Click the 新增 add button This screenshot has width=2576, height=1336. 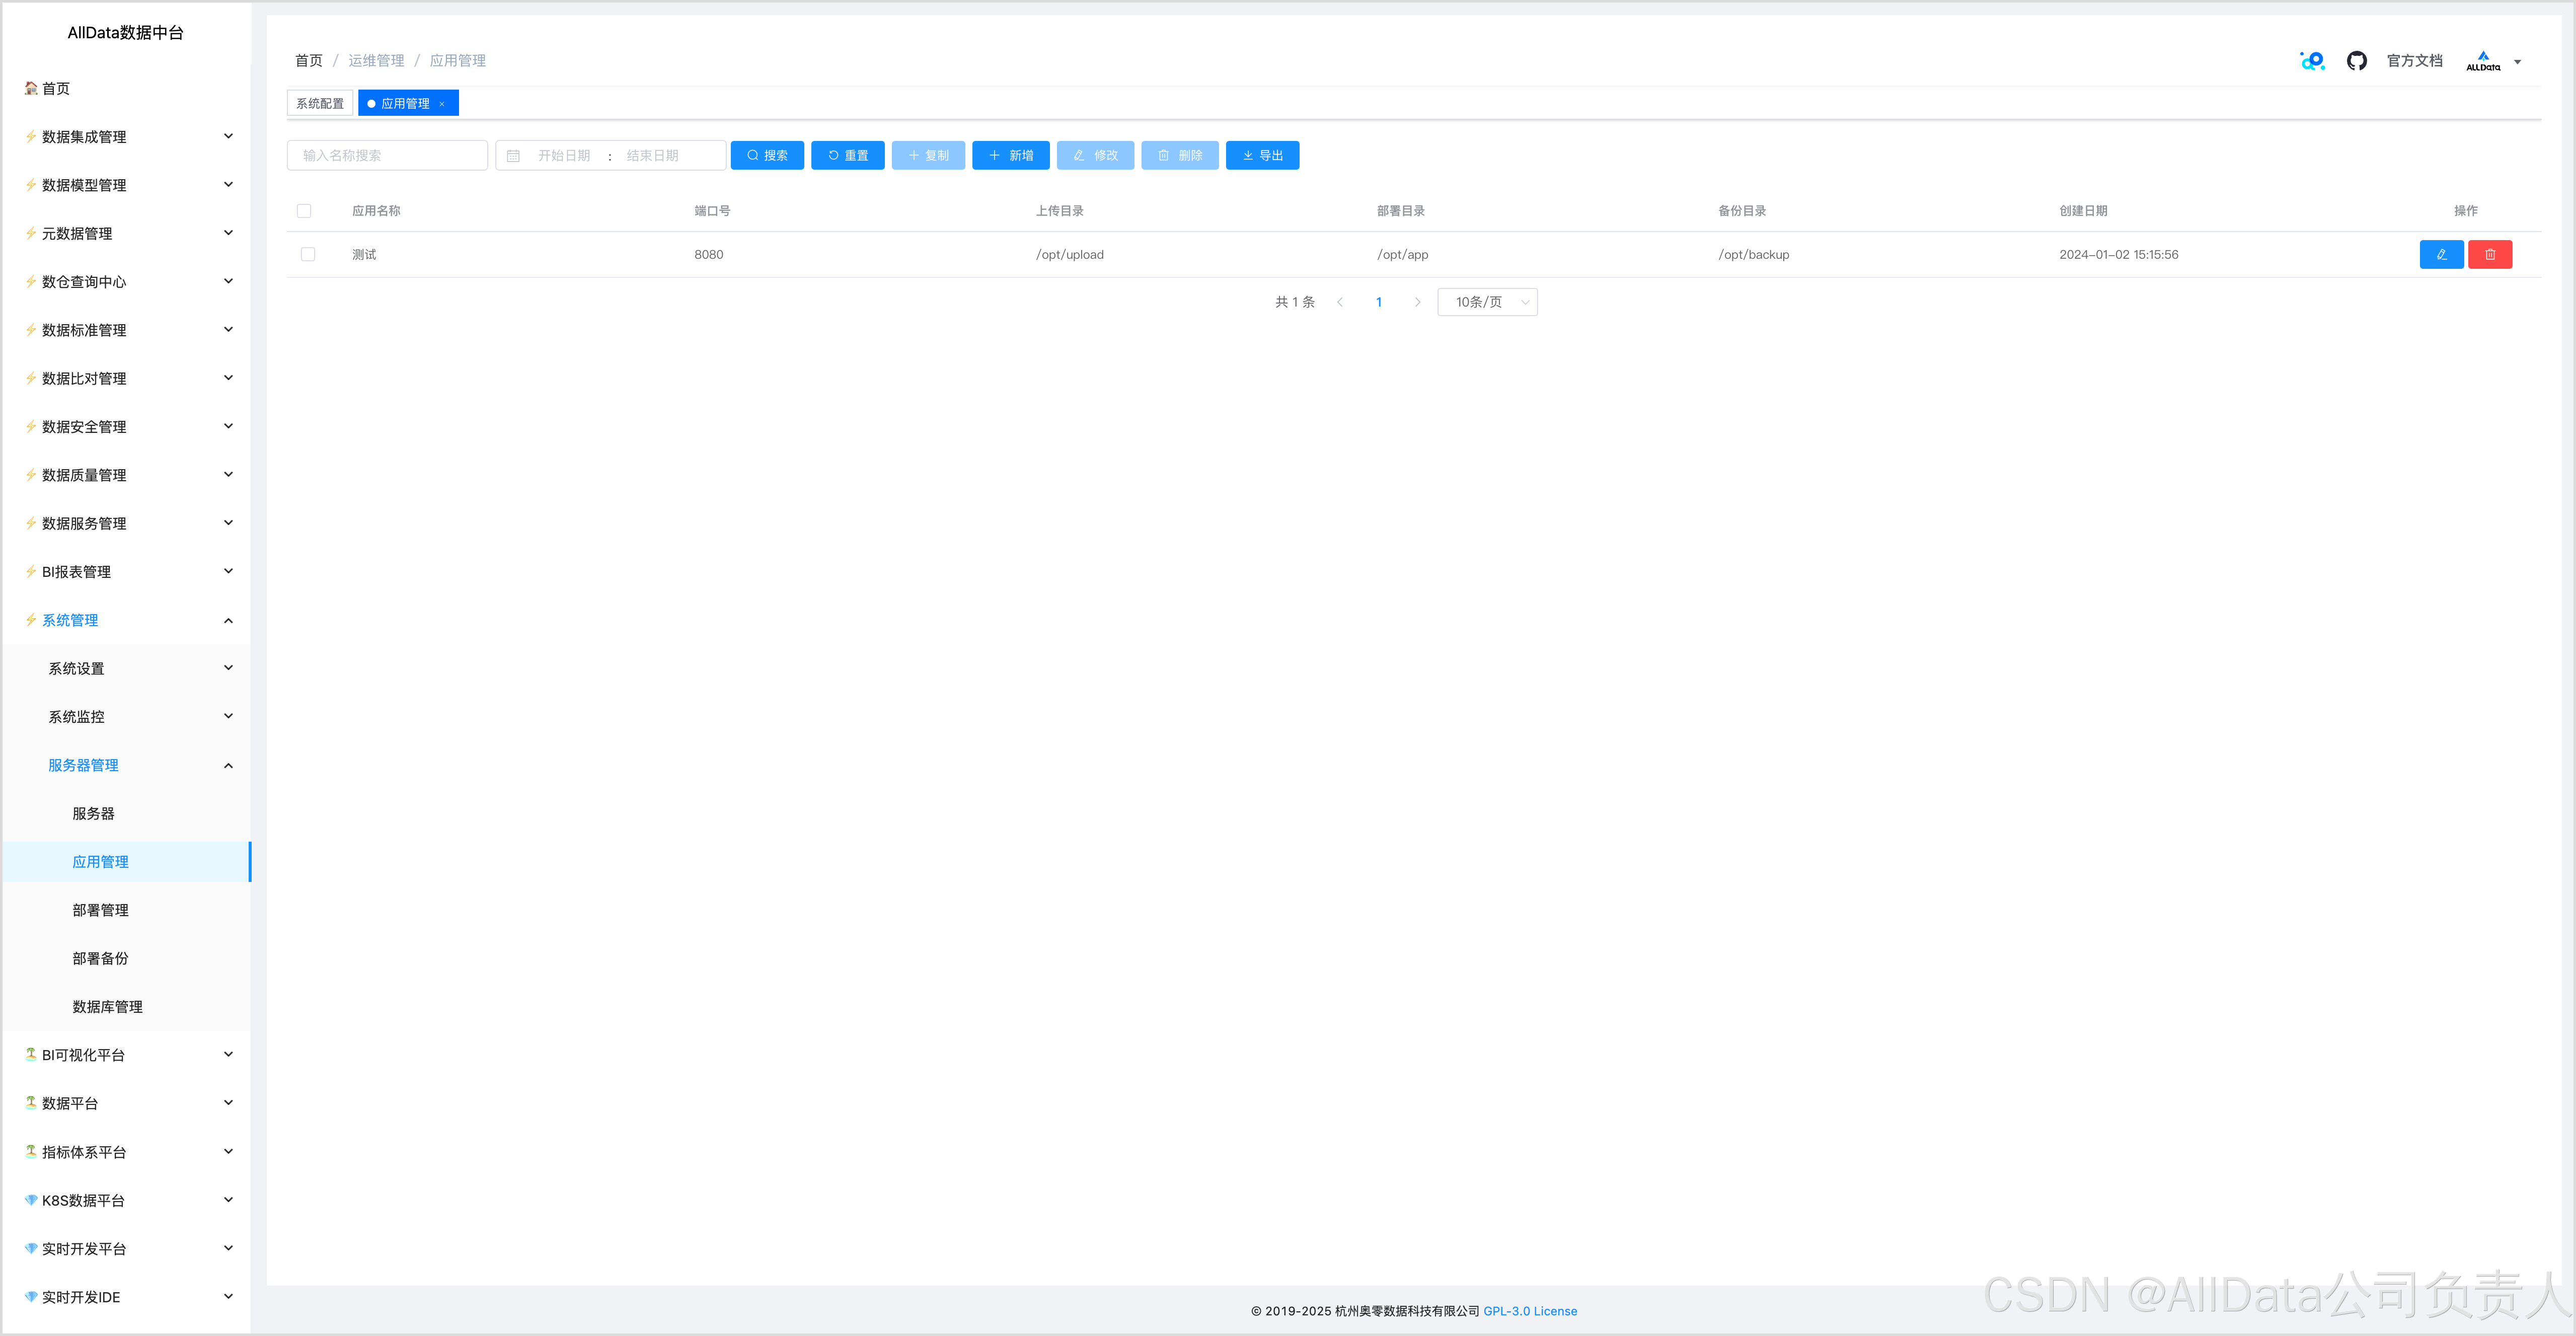pyautogui.click(x=1010, y=156)
